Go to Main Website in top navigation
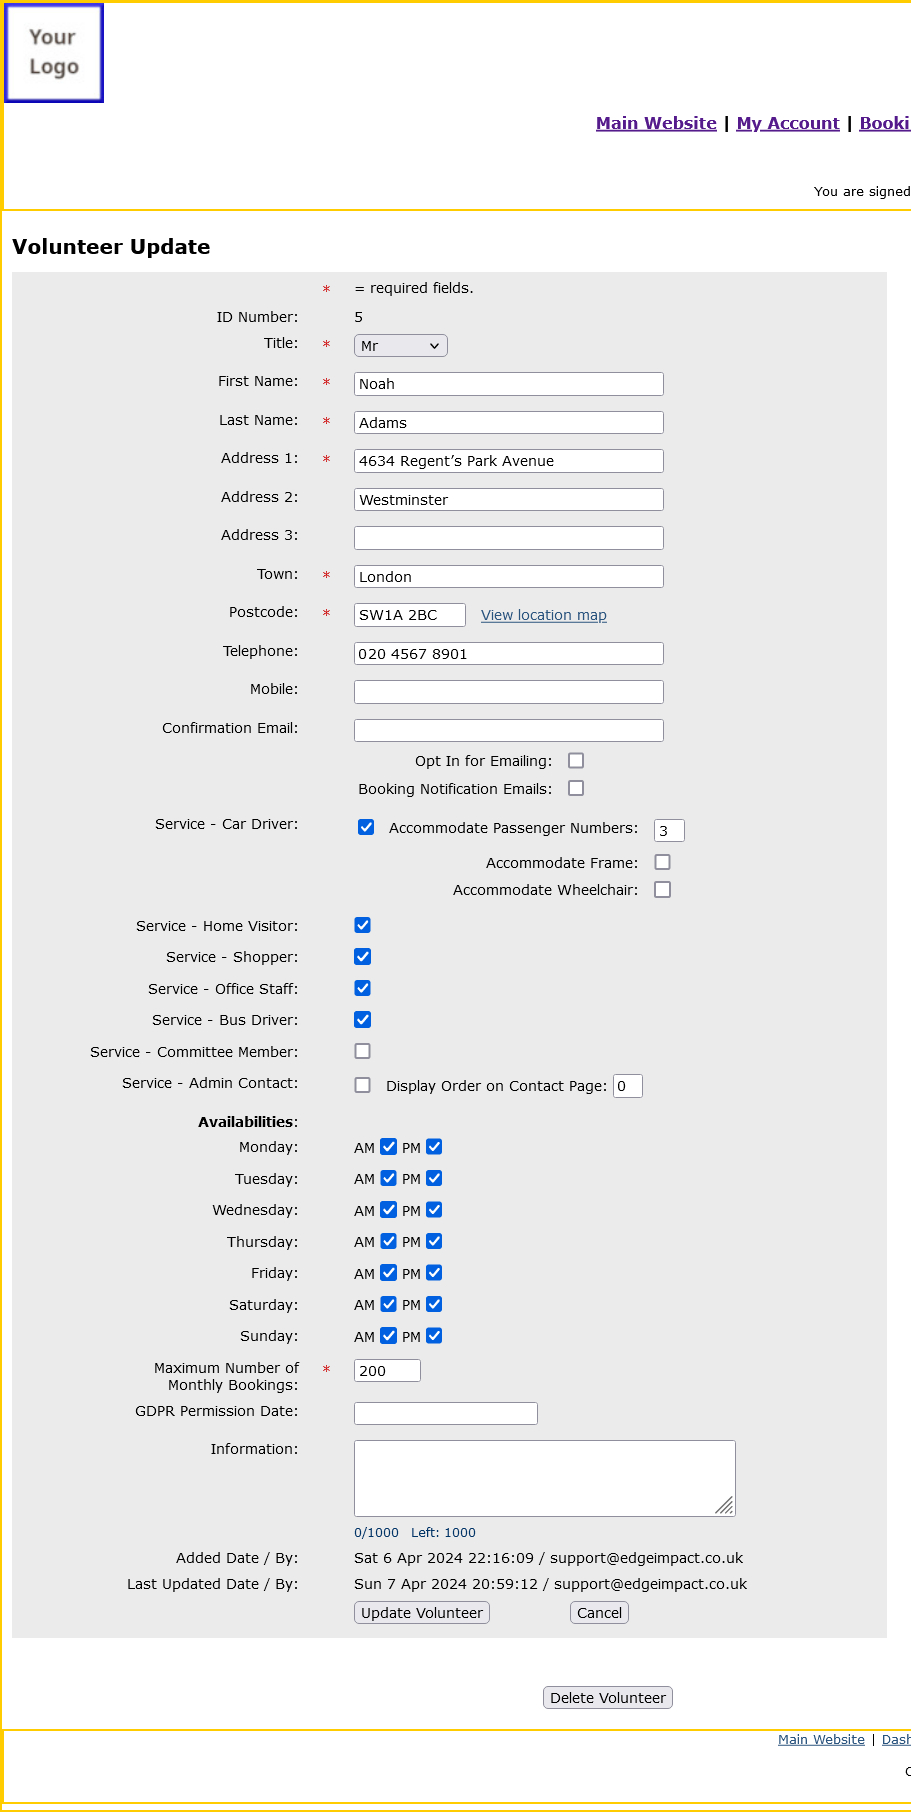Viewport: 911px width, 1817px height. 656,123
